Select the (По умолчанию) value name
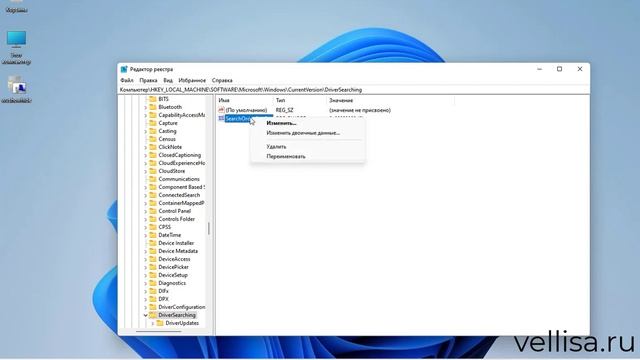This screenshot has height=360, width=640. pyautogui.click(x=246, y=110)
